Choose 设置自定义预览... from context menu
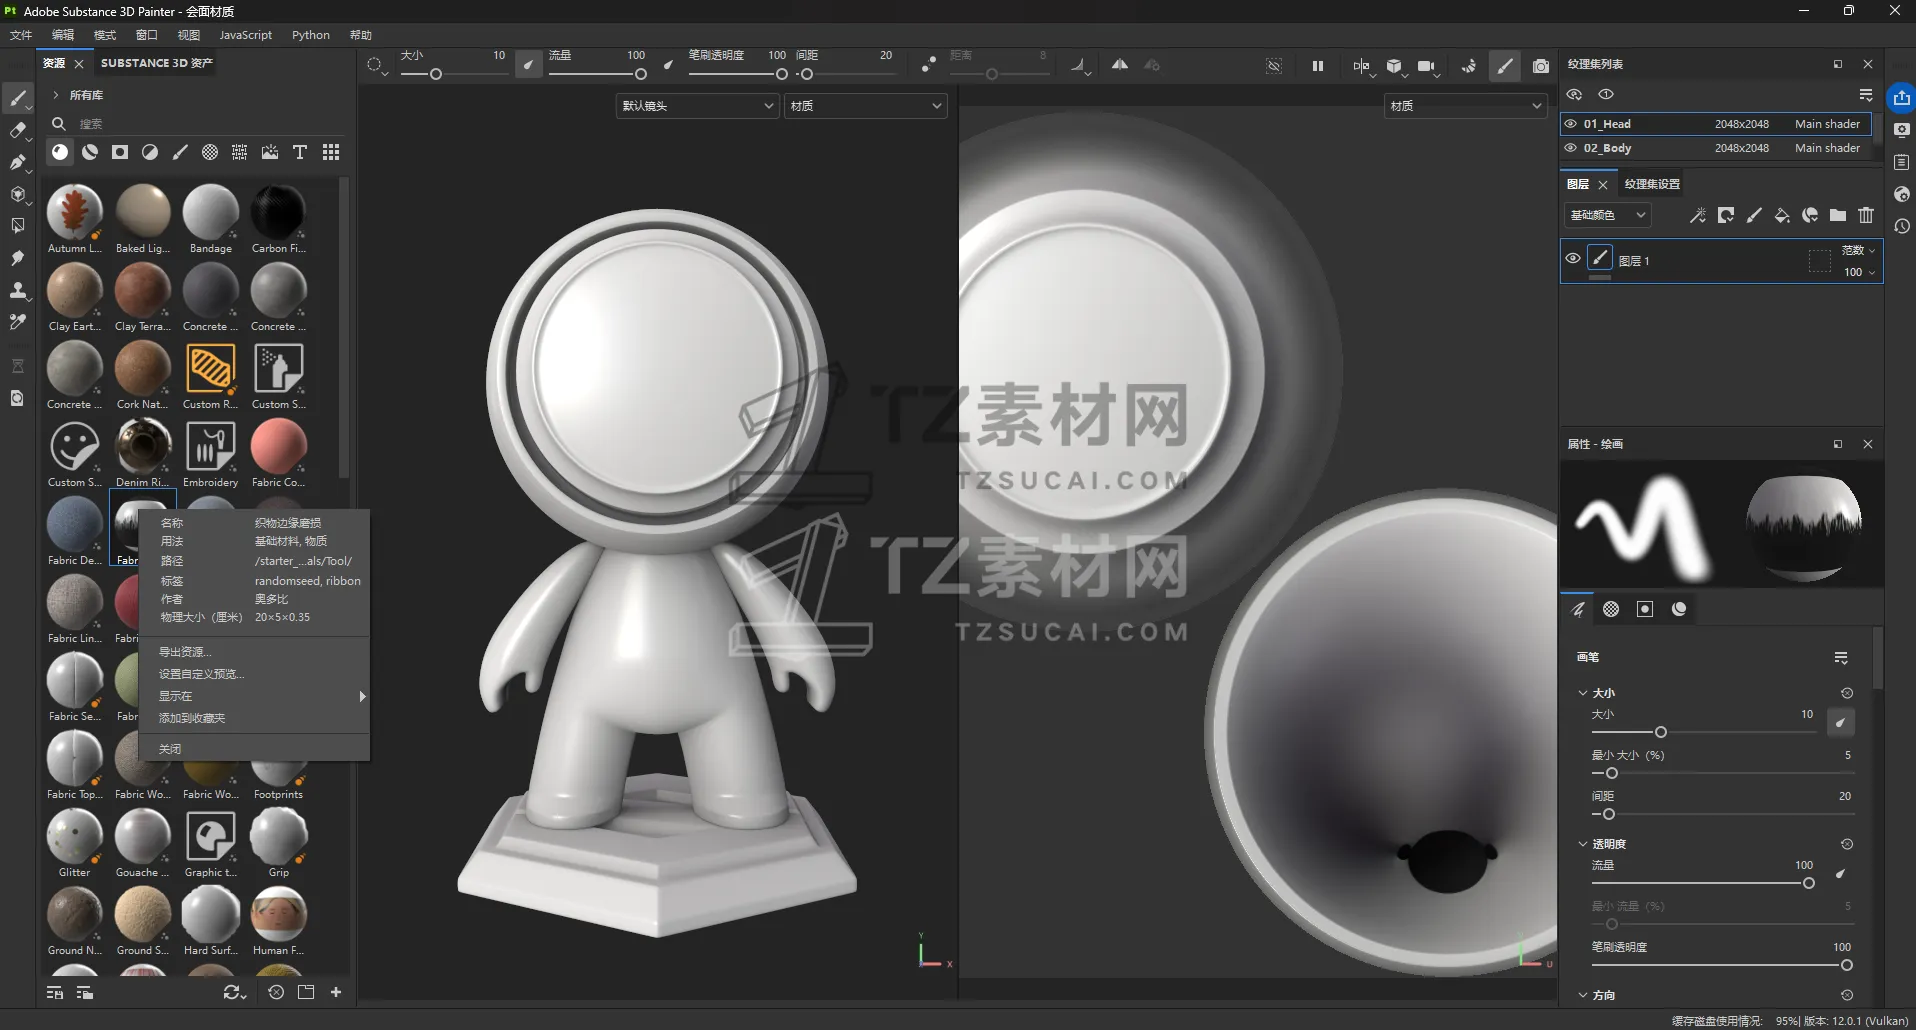This screenshot has width=1916, height=1030. pos(254,674)
